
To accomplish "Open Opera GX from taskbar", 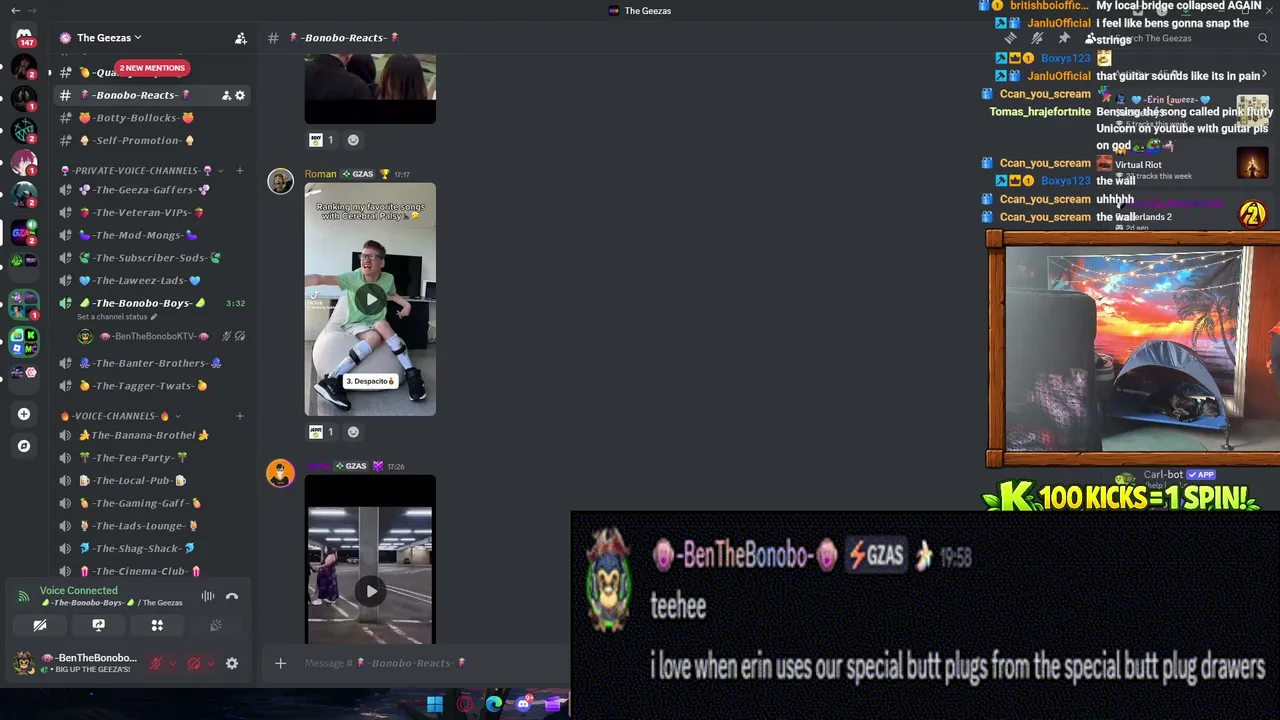I will (464, 704).
